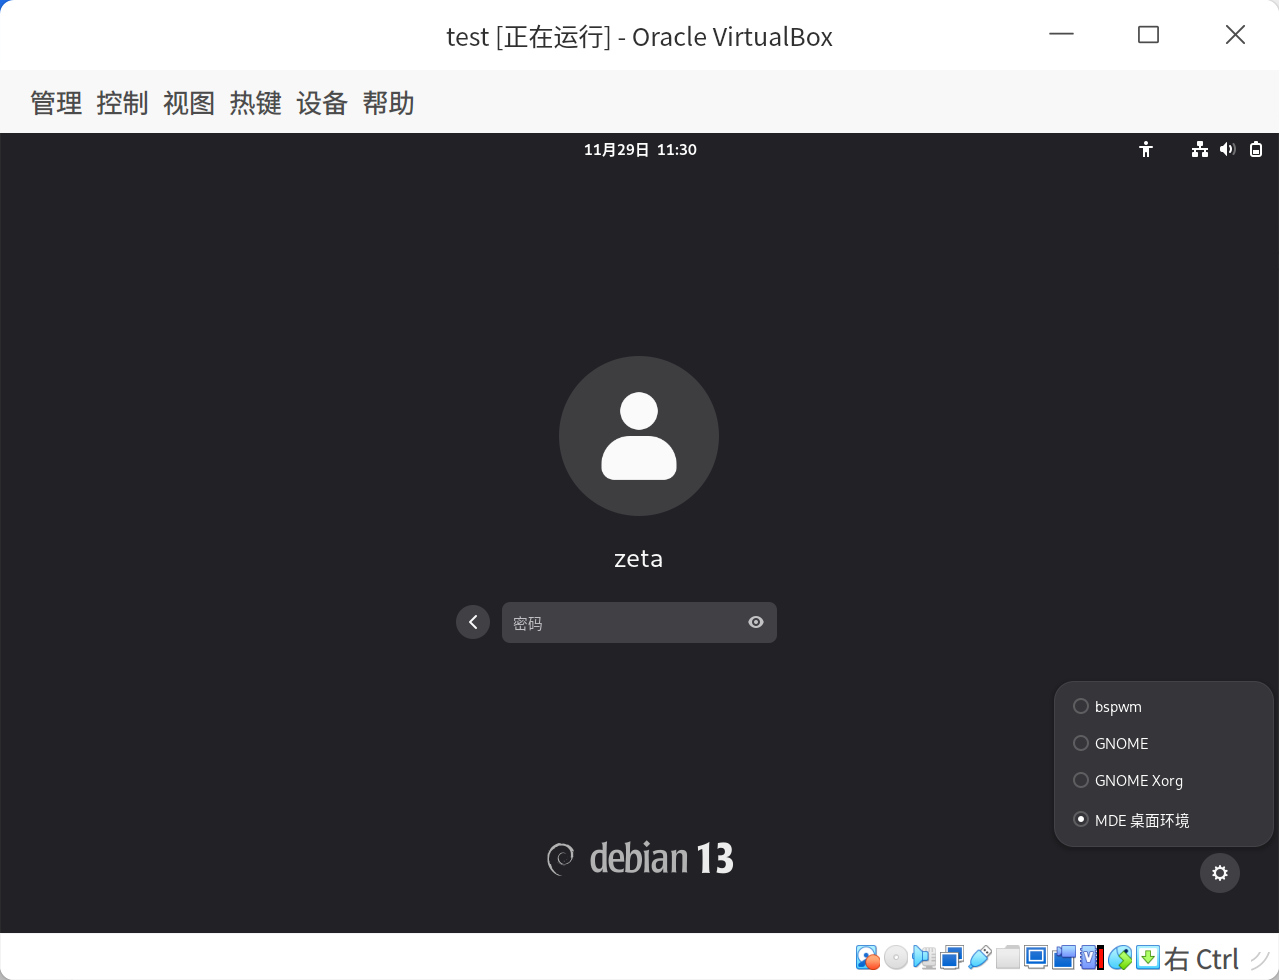Open the 视图 menu
The width and height of the screenshot is (1279, 980).
coord(189,103)
